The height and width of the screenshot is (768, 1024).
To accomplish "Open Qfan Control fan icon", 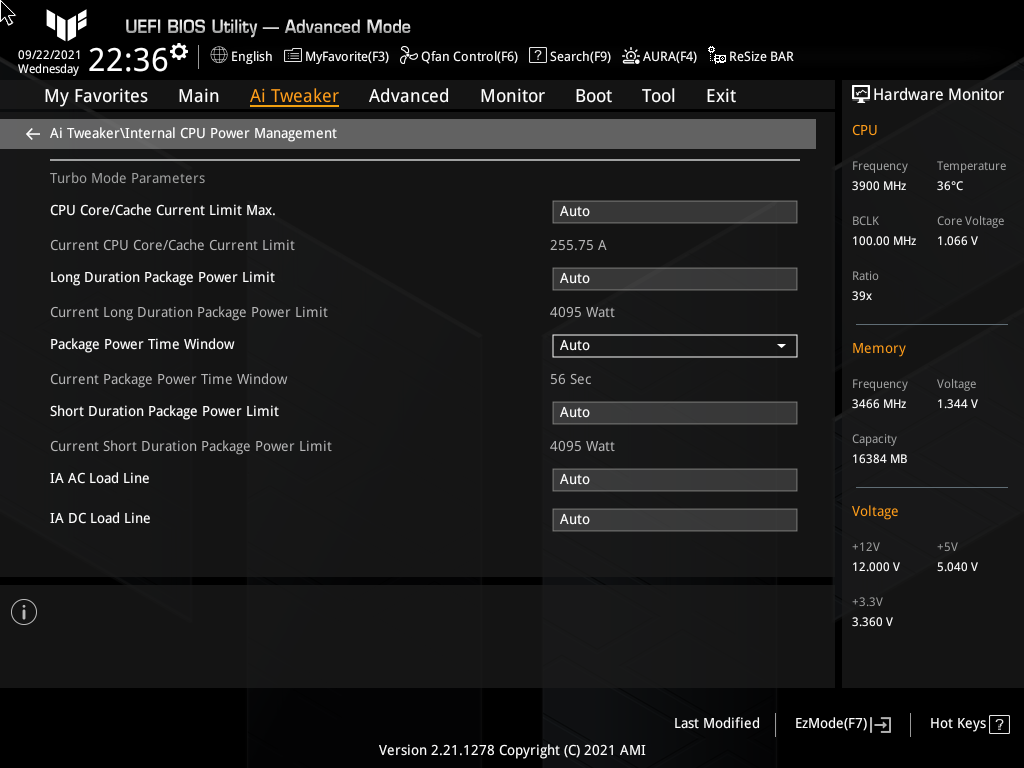I will (408, 56).
